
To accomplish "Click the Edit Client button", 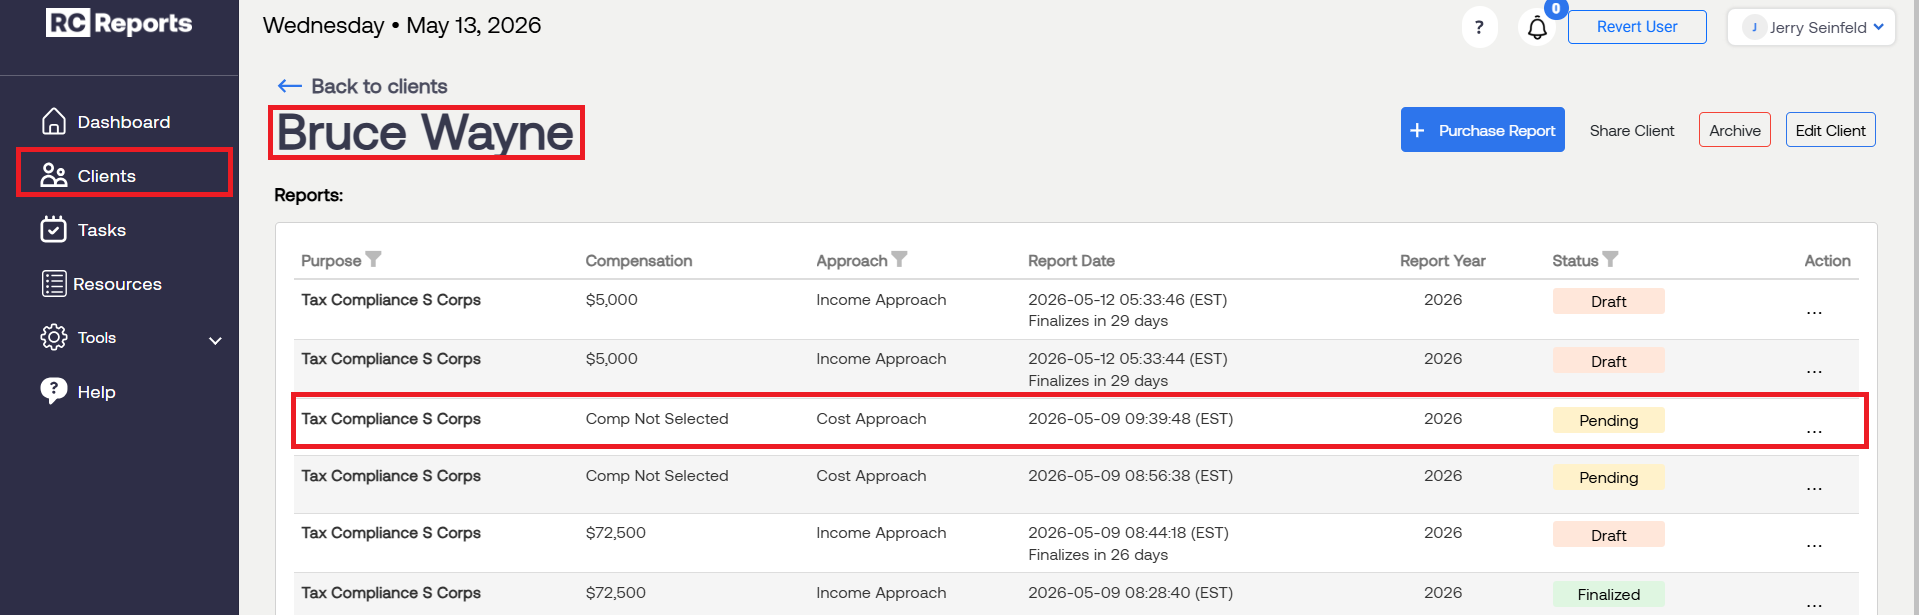I will point(1831,130).
